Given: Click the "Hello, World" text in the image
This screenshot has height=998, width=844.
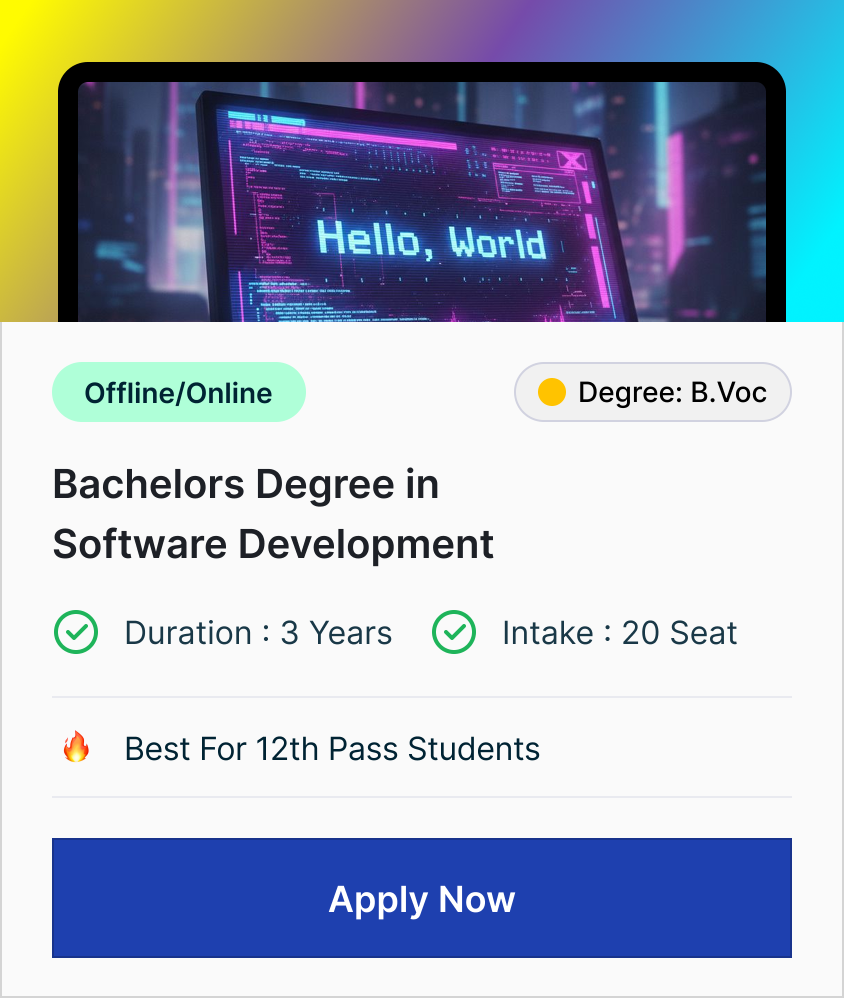Looking at the screenshot, I should click(x=431, y=241).
